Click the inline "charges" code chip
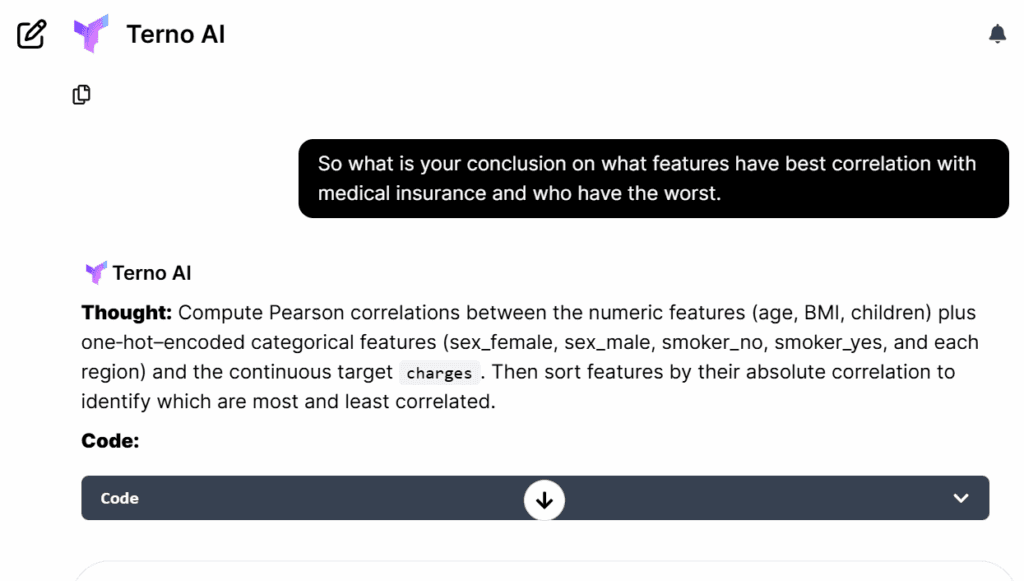This screenshot has width=1024, height=581. pos(439,373)
